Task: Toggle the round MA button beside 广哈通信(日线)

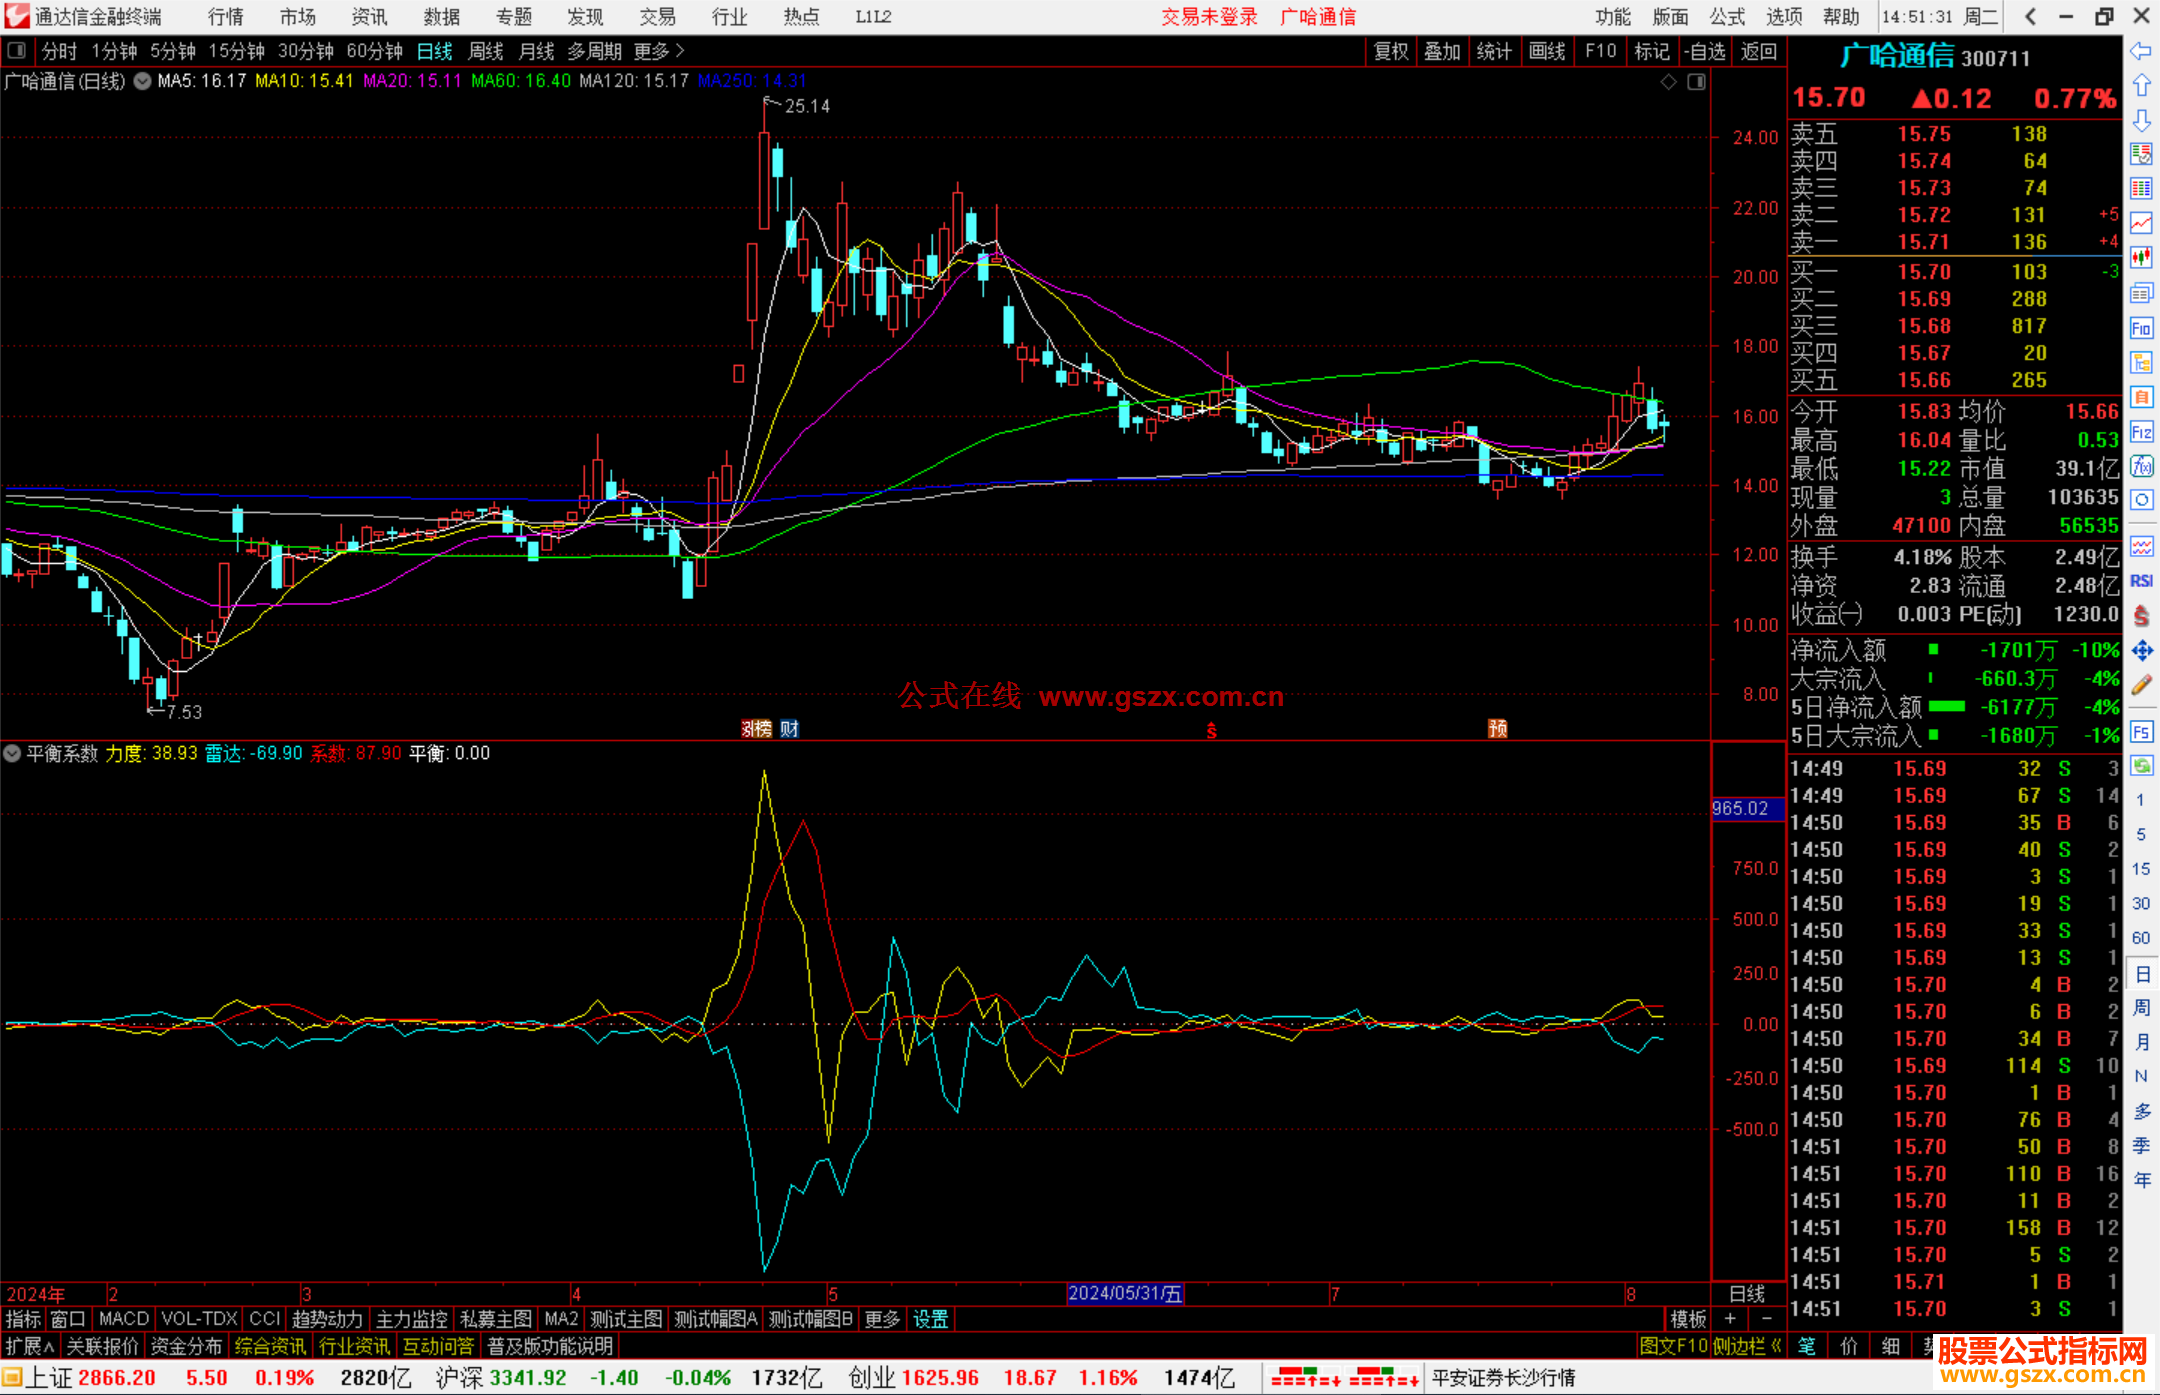Action: pos(142,81)
